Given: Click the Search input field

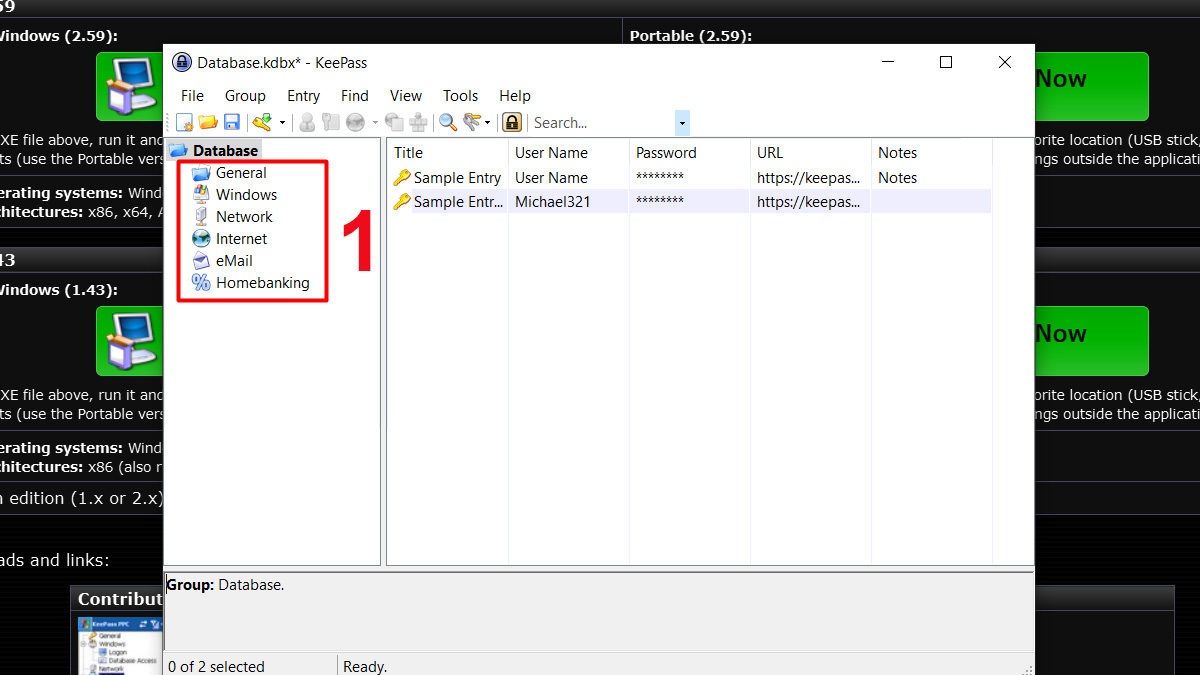Looking at the screenshot, I should click(602, 123).
